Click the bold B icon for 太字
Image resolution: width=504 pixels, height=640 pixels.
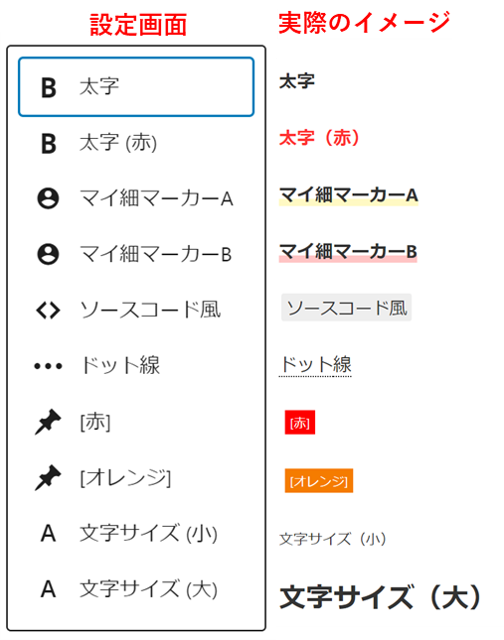point(49,87)
